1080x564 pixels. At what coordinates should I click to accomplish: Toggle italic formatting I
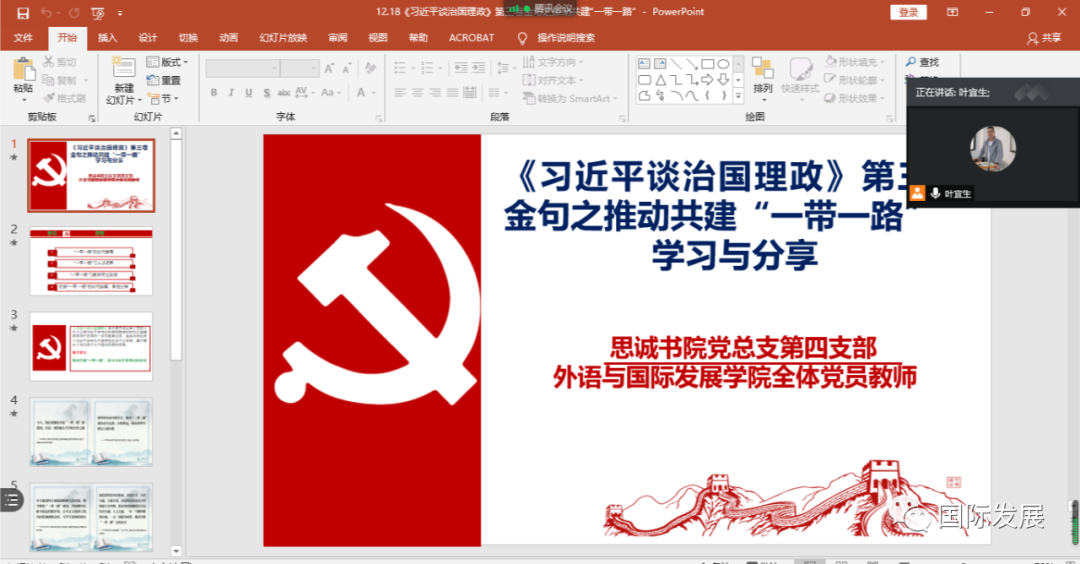(x=231, y=92)
